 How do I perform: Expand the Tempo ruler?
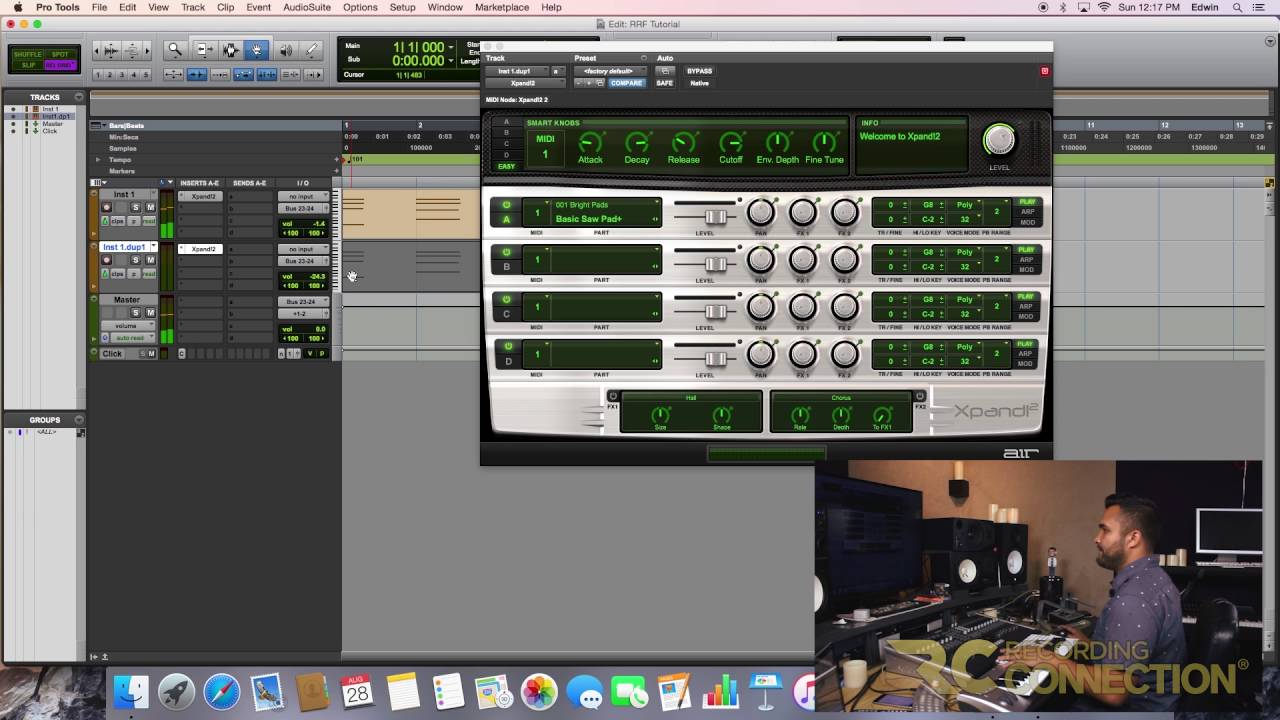[97, 160]
